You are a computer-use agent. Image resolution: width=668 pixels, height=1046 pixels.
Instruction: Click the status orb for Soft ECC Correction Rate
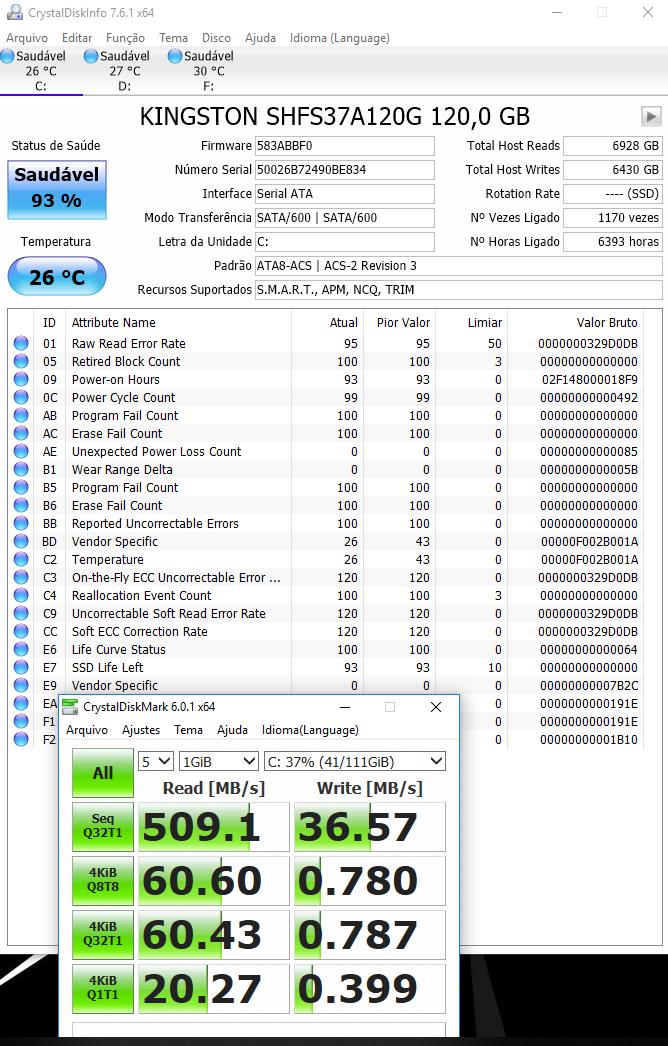(21, 632)
